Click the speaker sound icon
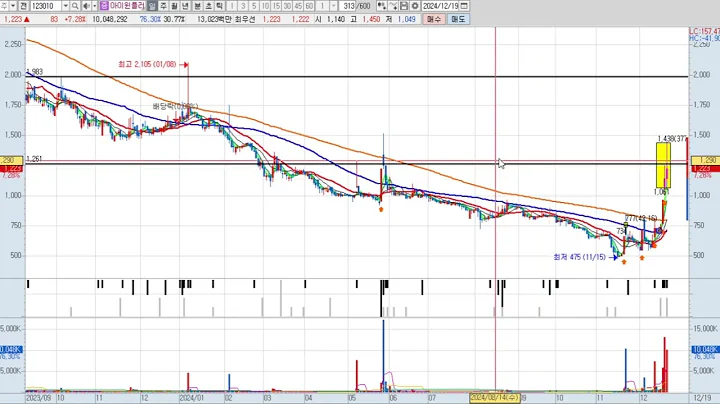Image resolution: width=720 pixels, height=404 pixels. pyautogui.click(x=86, y=6)
